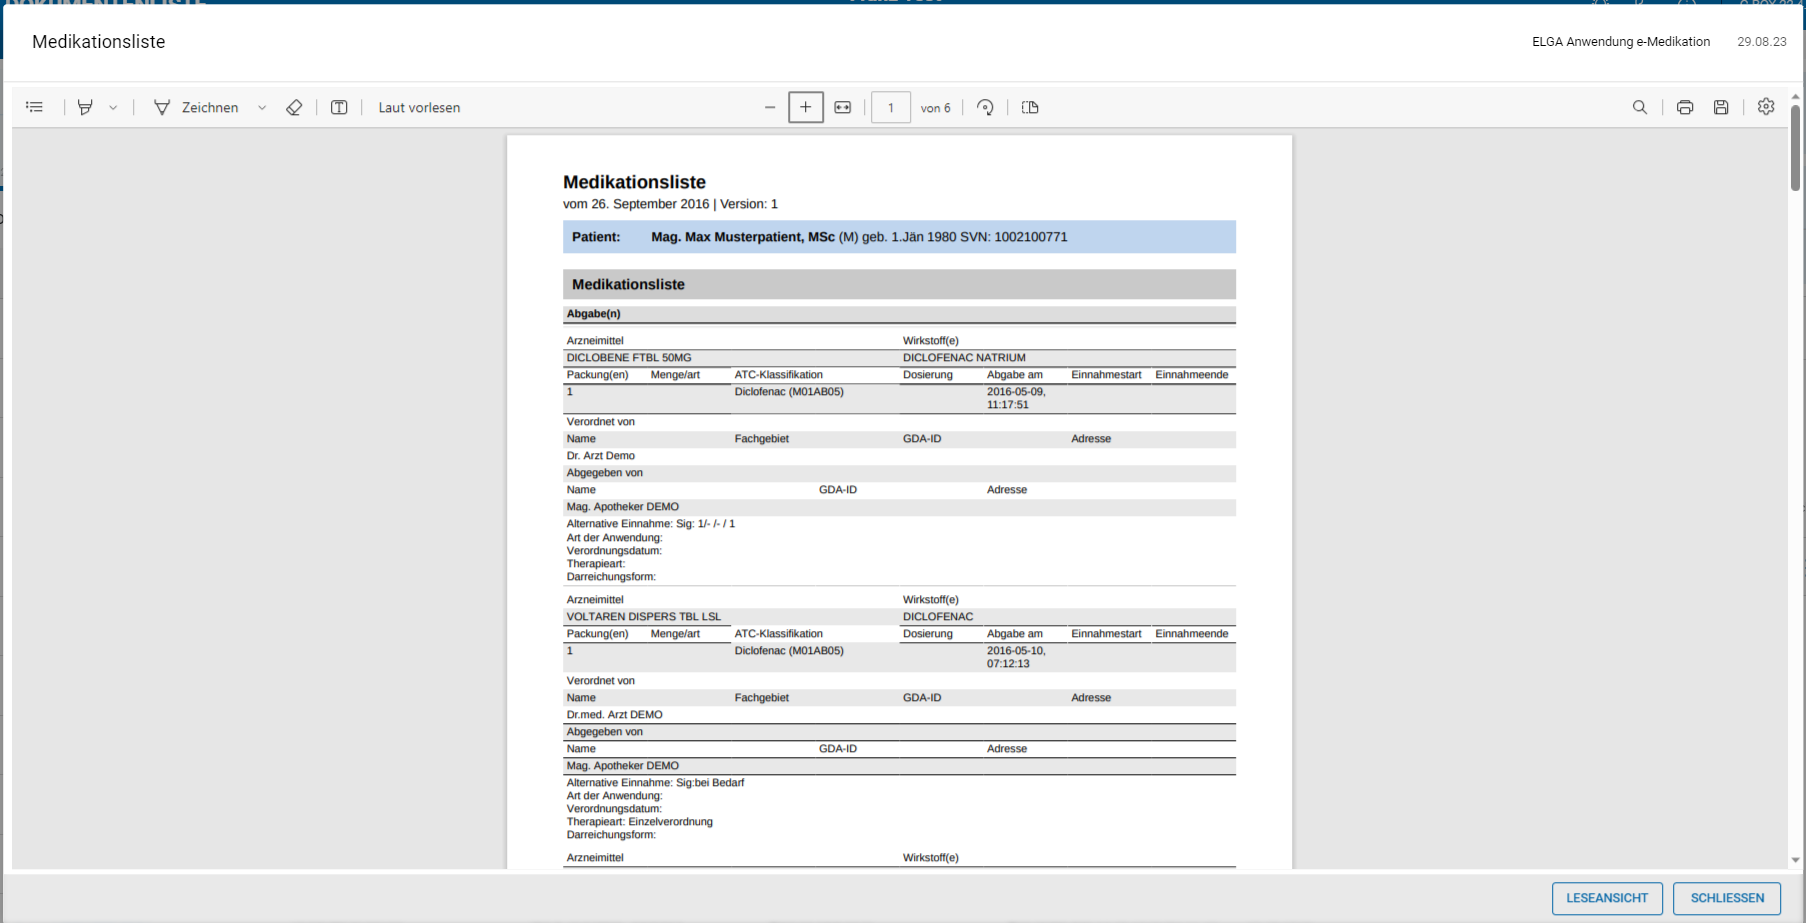Activate the Zeichnen draw tool
This screenshot has height=923, width=1806.
196,107
